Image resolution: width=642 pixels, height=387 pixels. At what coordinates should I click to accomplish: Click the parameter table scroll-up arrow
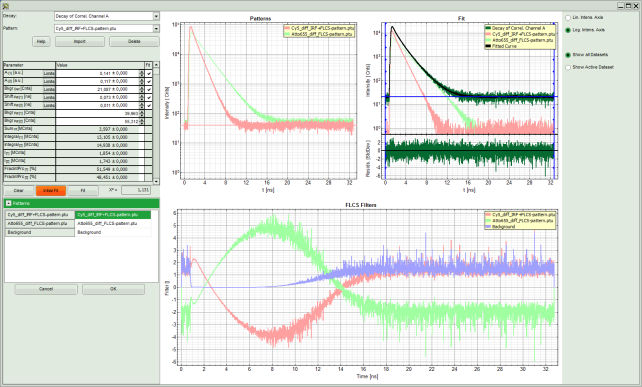tap(156, 65)
